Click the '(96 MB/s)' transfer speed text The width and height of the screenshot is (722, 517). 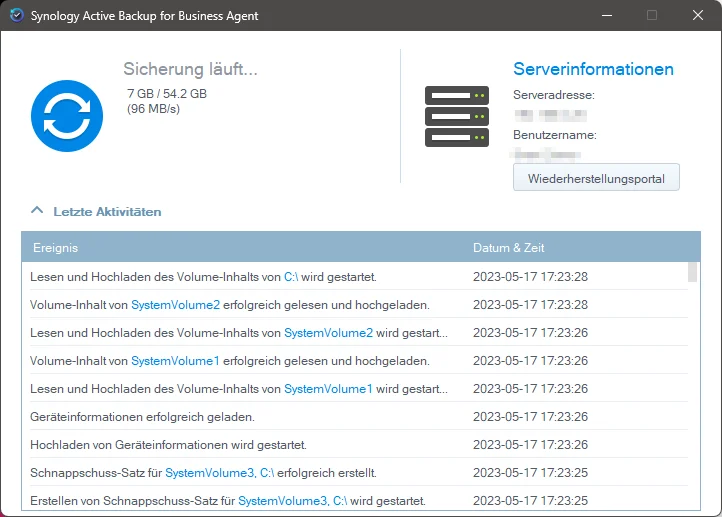click(x=153, y=109)
